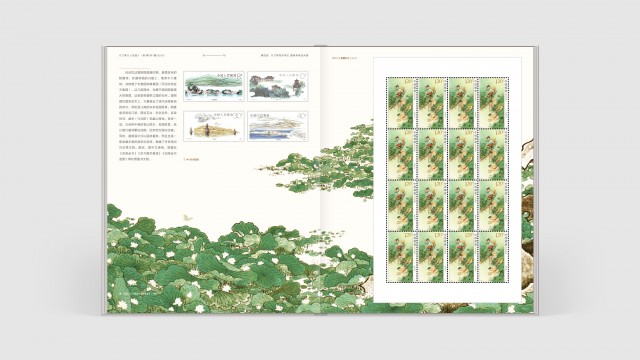The width and height of the screenshot is (640, 360).
Task: Click the green mountain lake landscape stamp
Action: pos(213,87)
